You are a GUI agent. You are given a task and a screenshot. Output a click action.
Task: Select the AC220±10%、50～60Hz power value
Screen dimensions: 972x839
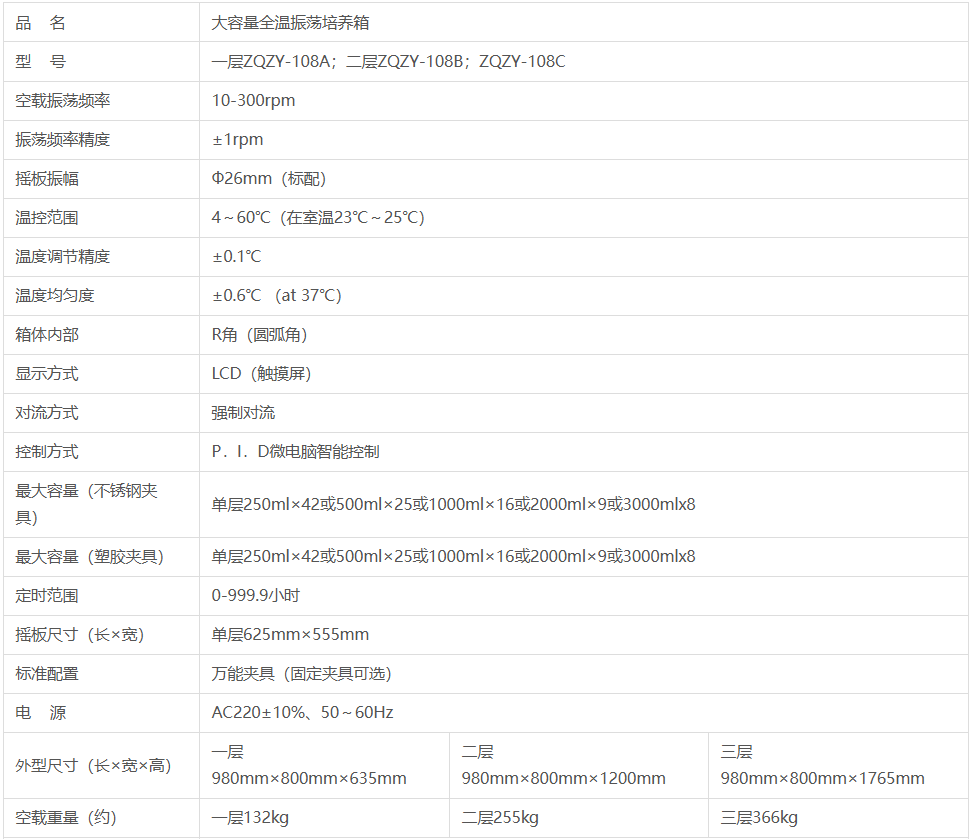(x=302, y=712)
